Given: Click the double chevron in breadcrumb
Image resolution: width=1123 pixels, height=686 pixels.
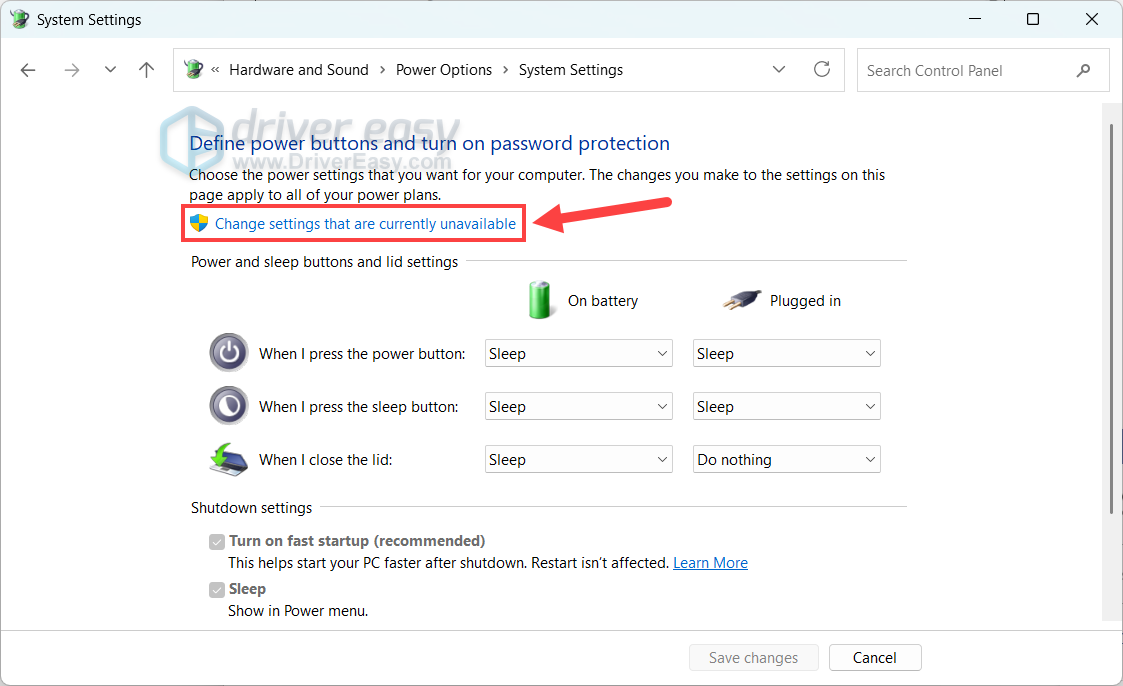Looking at the screenshot, I should pyautogui.click(x=215, y=70).
